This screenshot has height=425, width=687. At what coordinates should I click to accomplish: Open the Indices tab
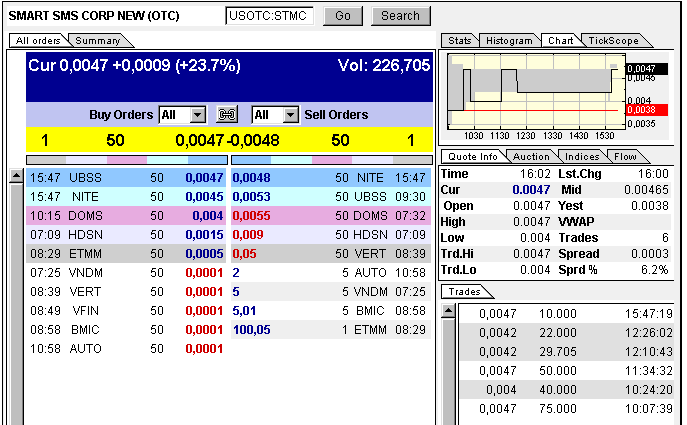click(x=582, y=157)
